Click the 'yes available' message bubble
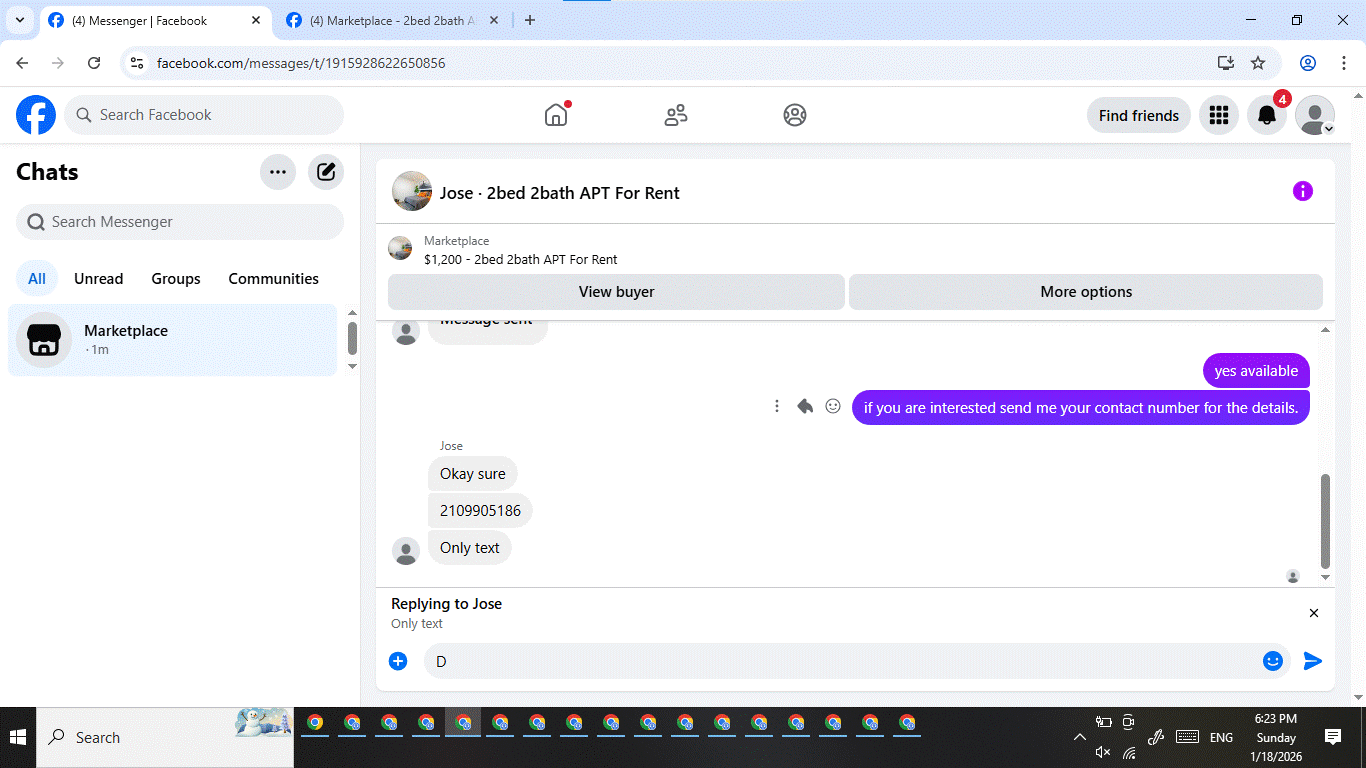 click(1256, 371)
